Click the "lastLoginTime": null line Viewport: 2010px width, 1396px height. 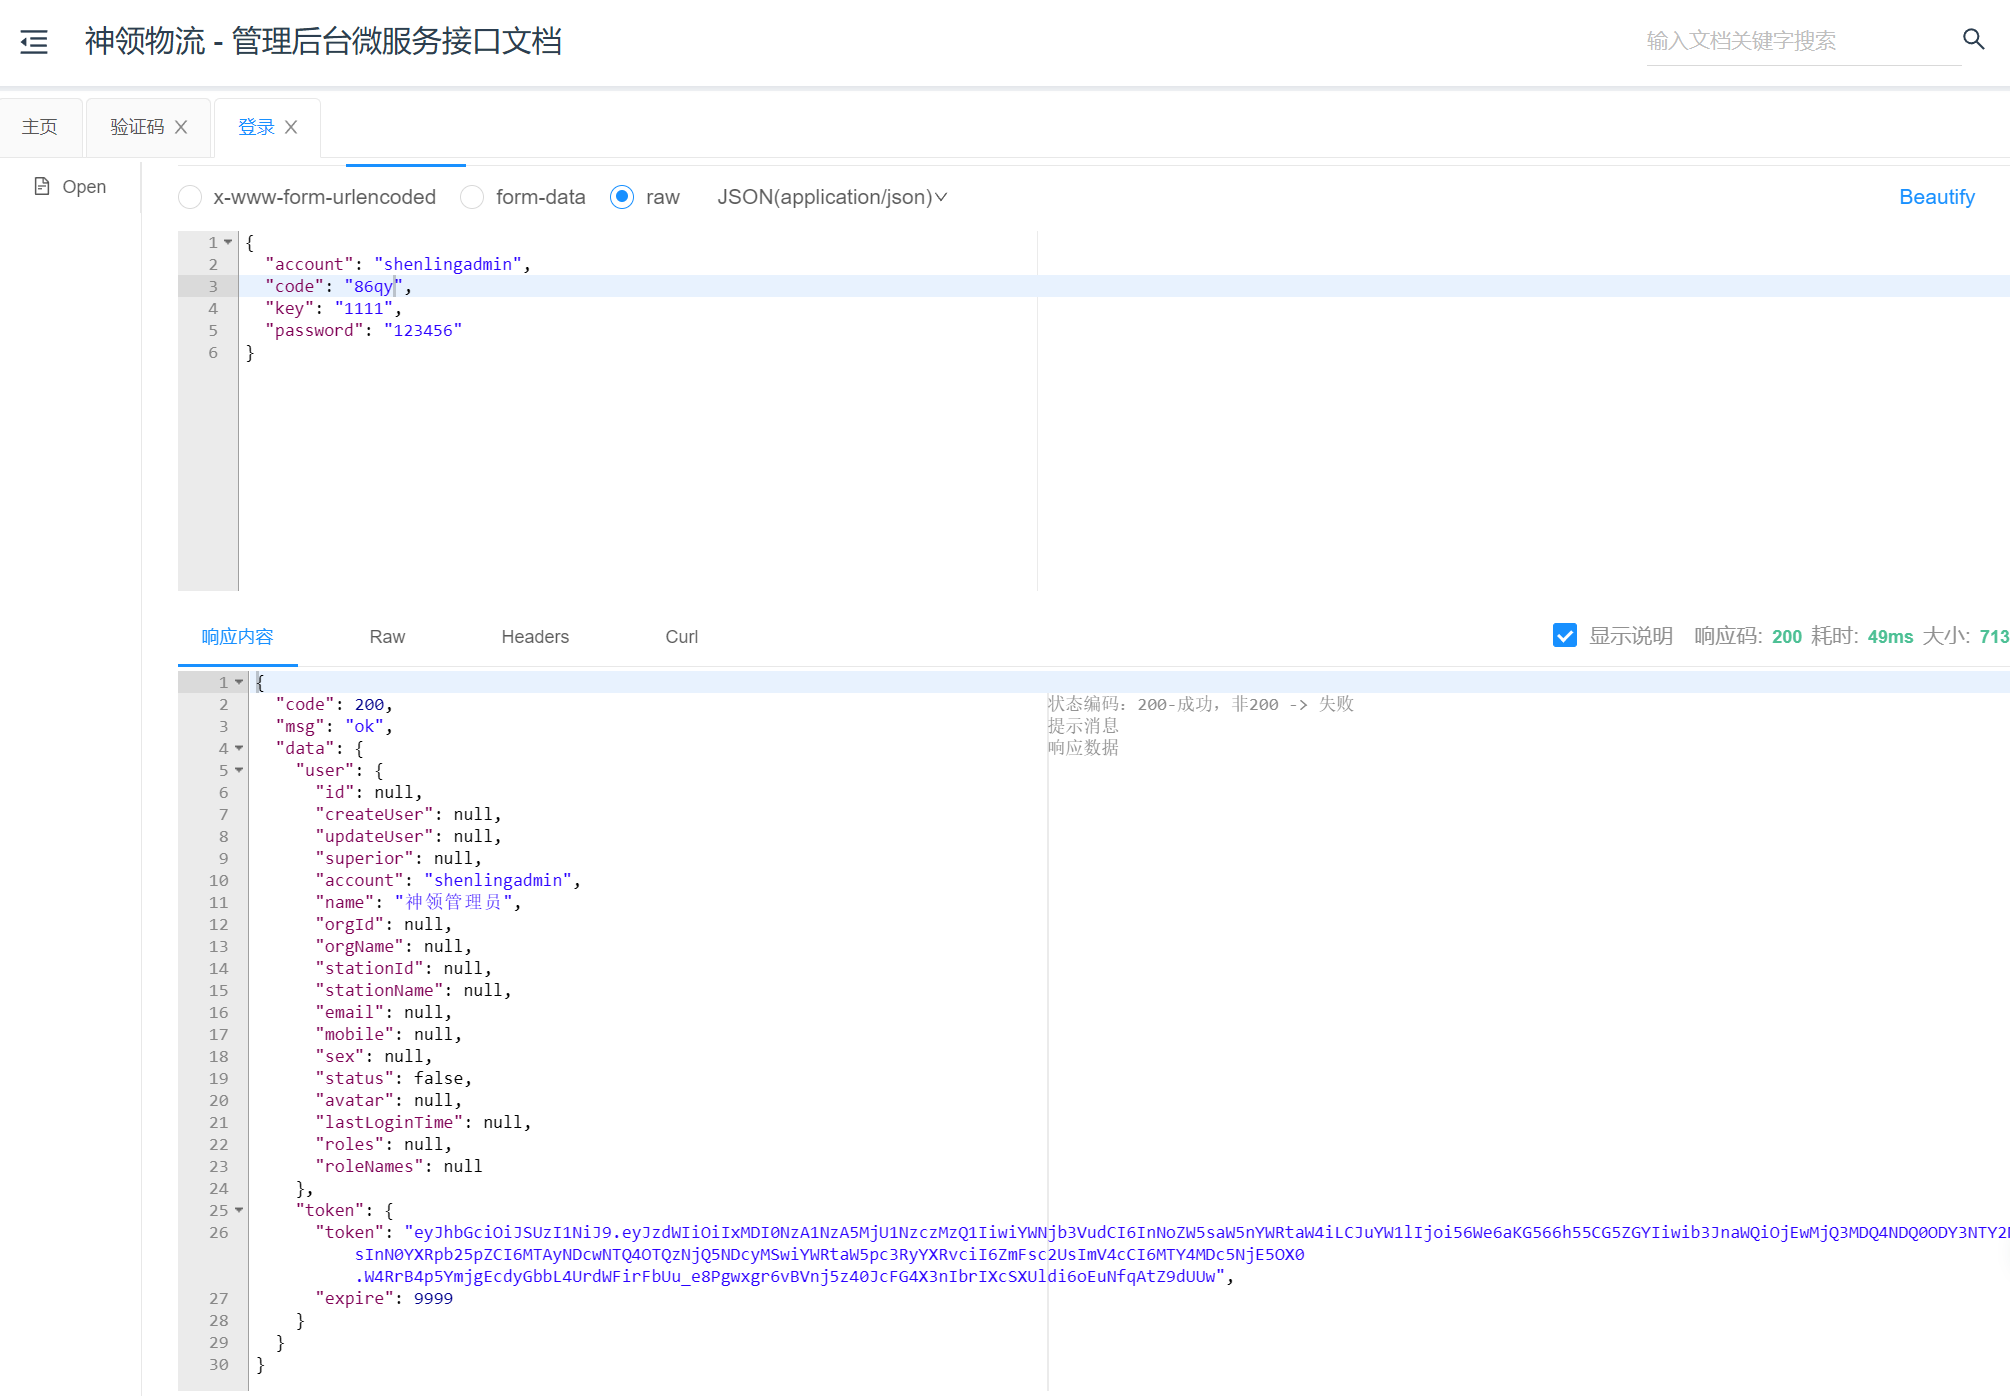point(423,1122)
